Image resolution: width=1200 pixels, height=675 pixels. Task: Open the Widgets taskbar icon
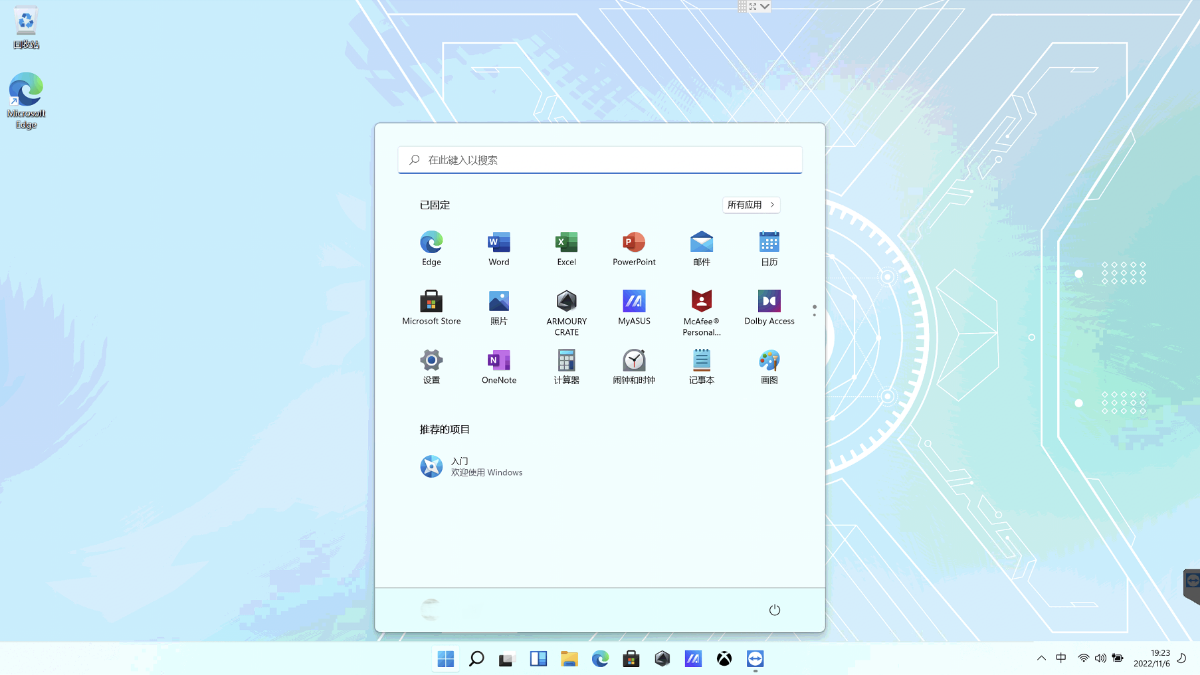click(x=538, y=659)
